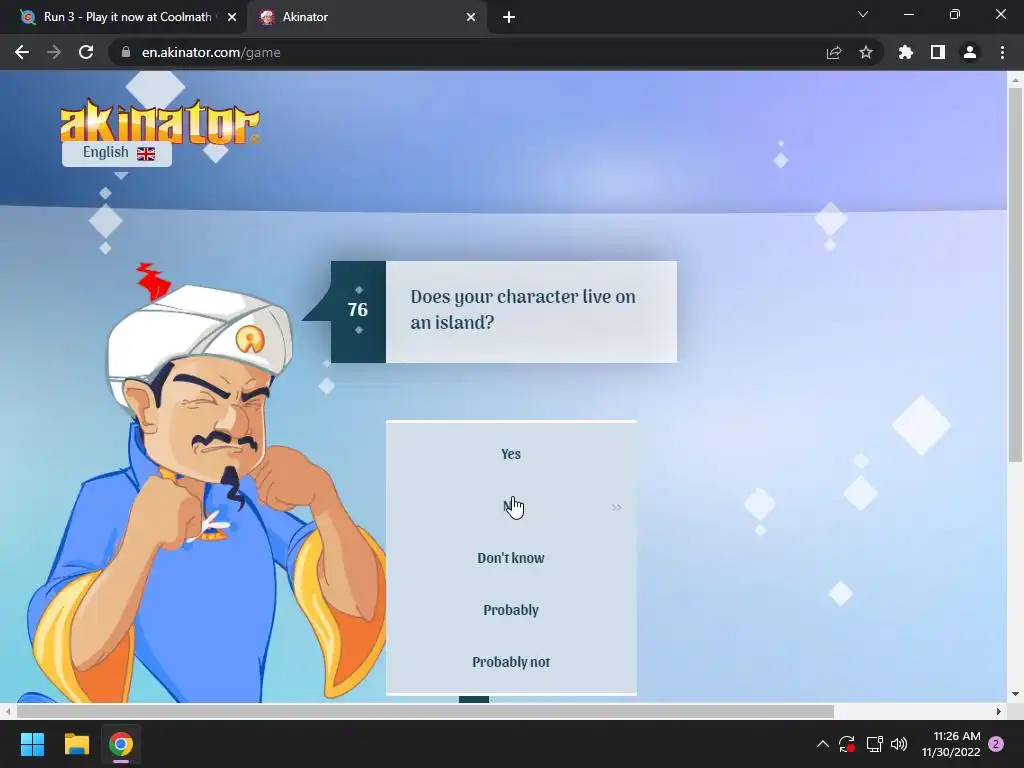Open tab search chevron
The width and height of the screenshot is (1024, 768).
pyautogui.click(x=863, y=14)
